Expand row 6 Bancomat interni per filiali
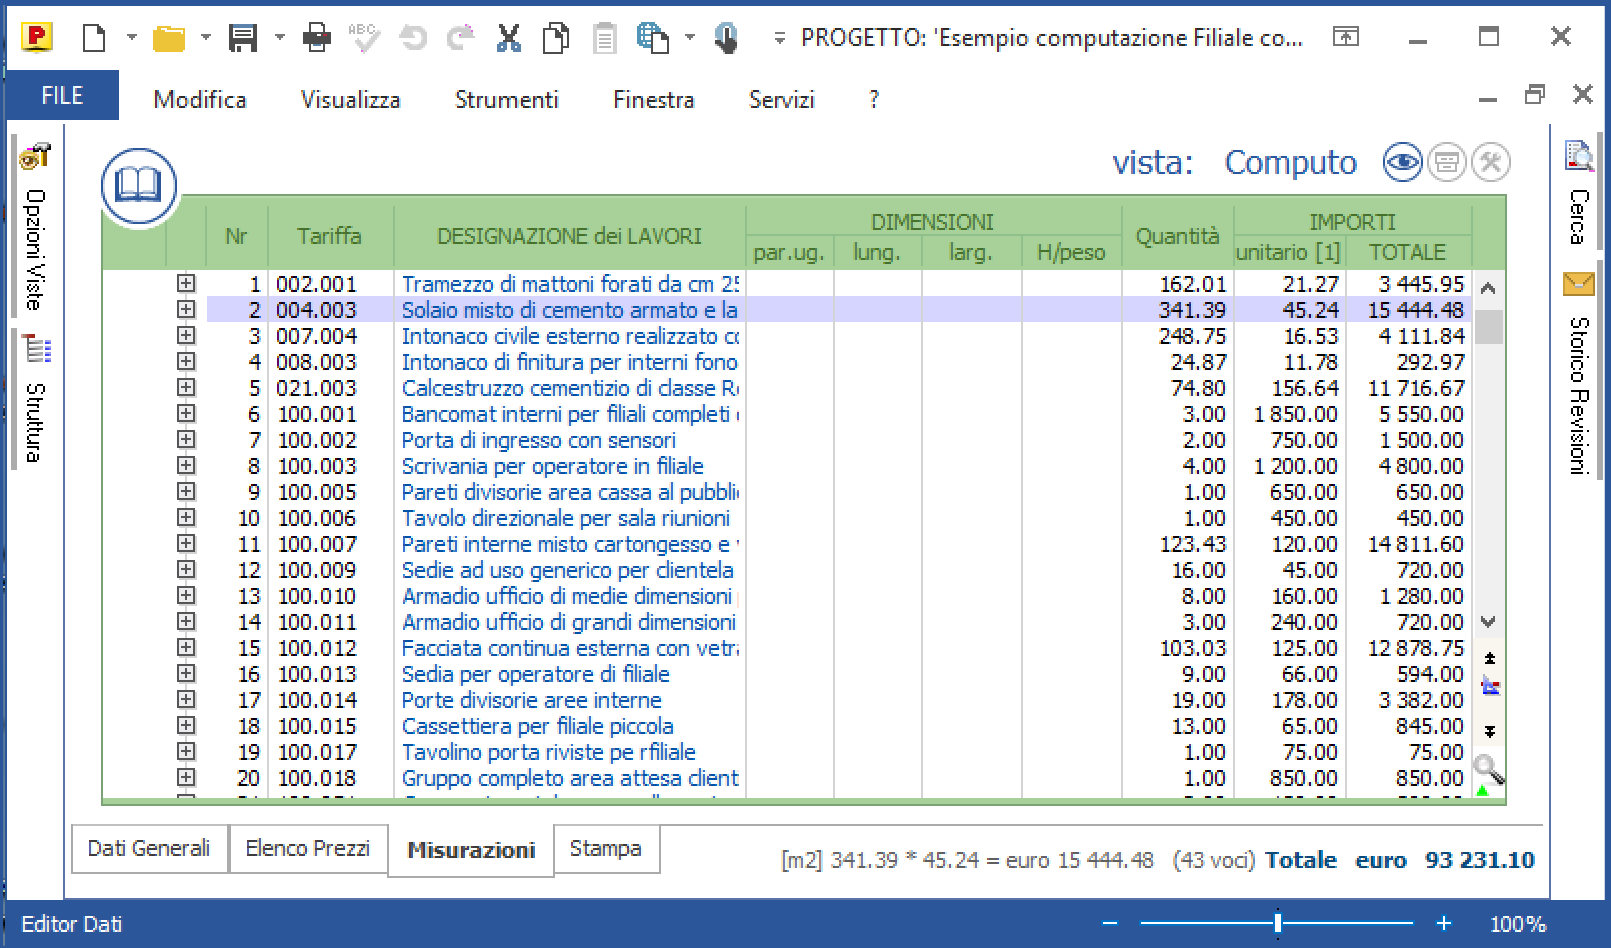The width and height of the screenshot is (1611, 948). (186, 413)
